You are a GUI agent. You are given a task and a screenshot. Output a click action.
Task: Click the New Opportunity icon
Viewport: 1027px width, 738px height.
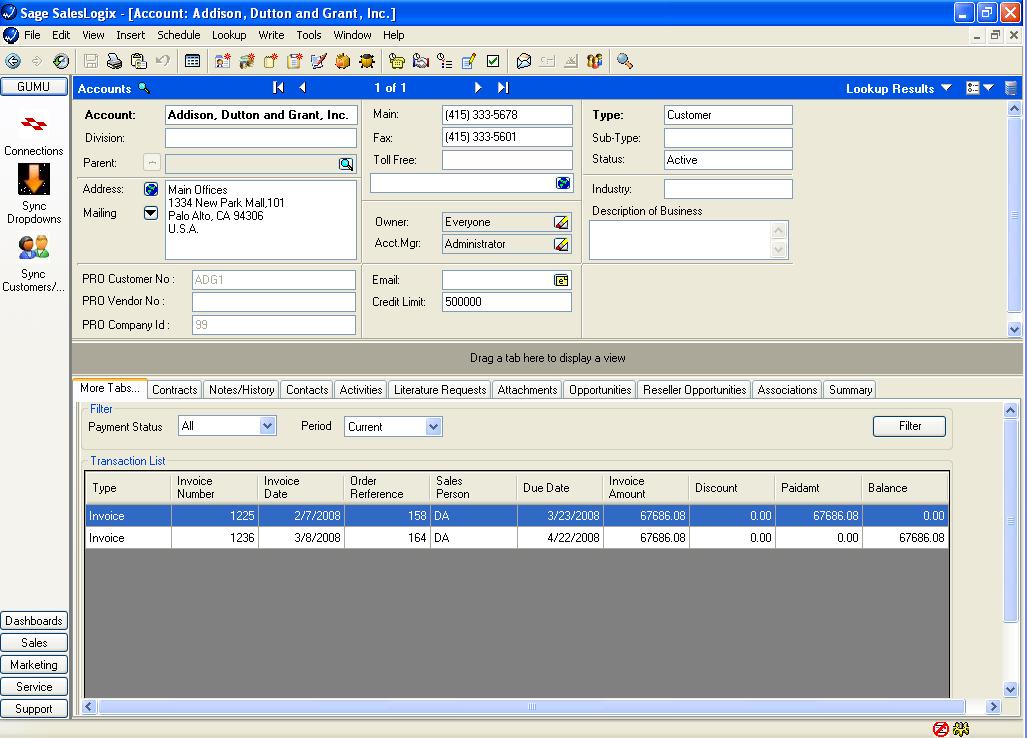[247, 62]
